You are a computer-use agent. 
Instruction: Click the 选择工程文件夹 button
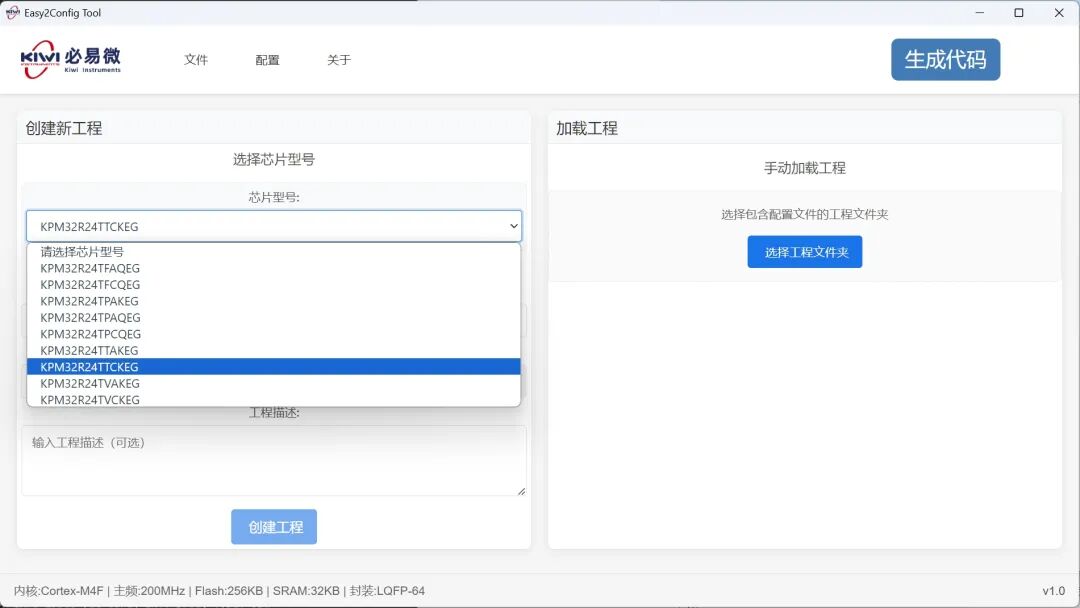click(804, 252)
